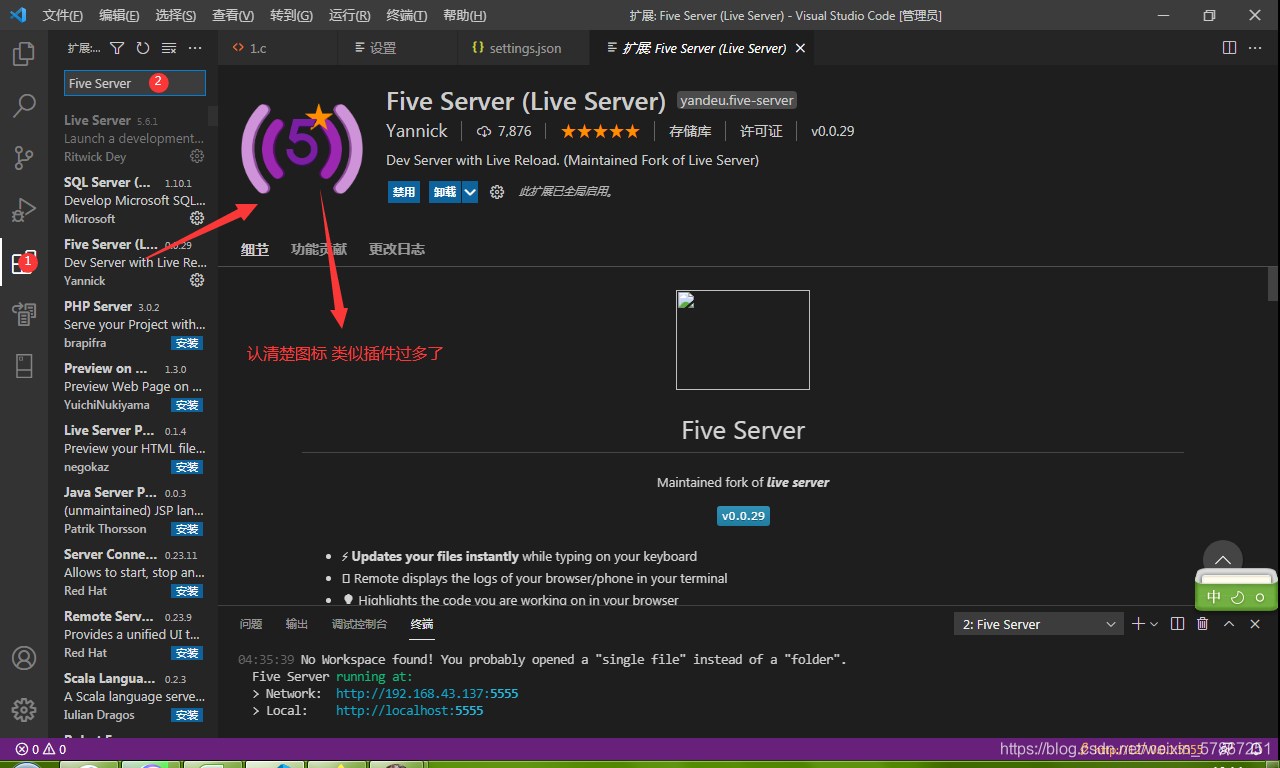Switch to the 更改日志 tab
The width and height of the screenshot is (1280, 768).
click(397, 249)
